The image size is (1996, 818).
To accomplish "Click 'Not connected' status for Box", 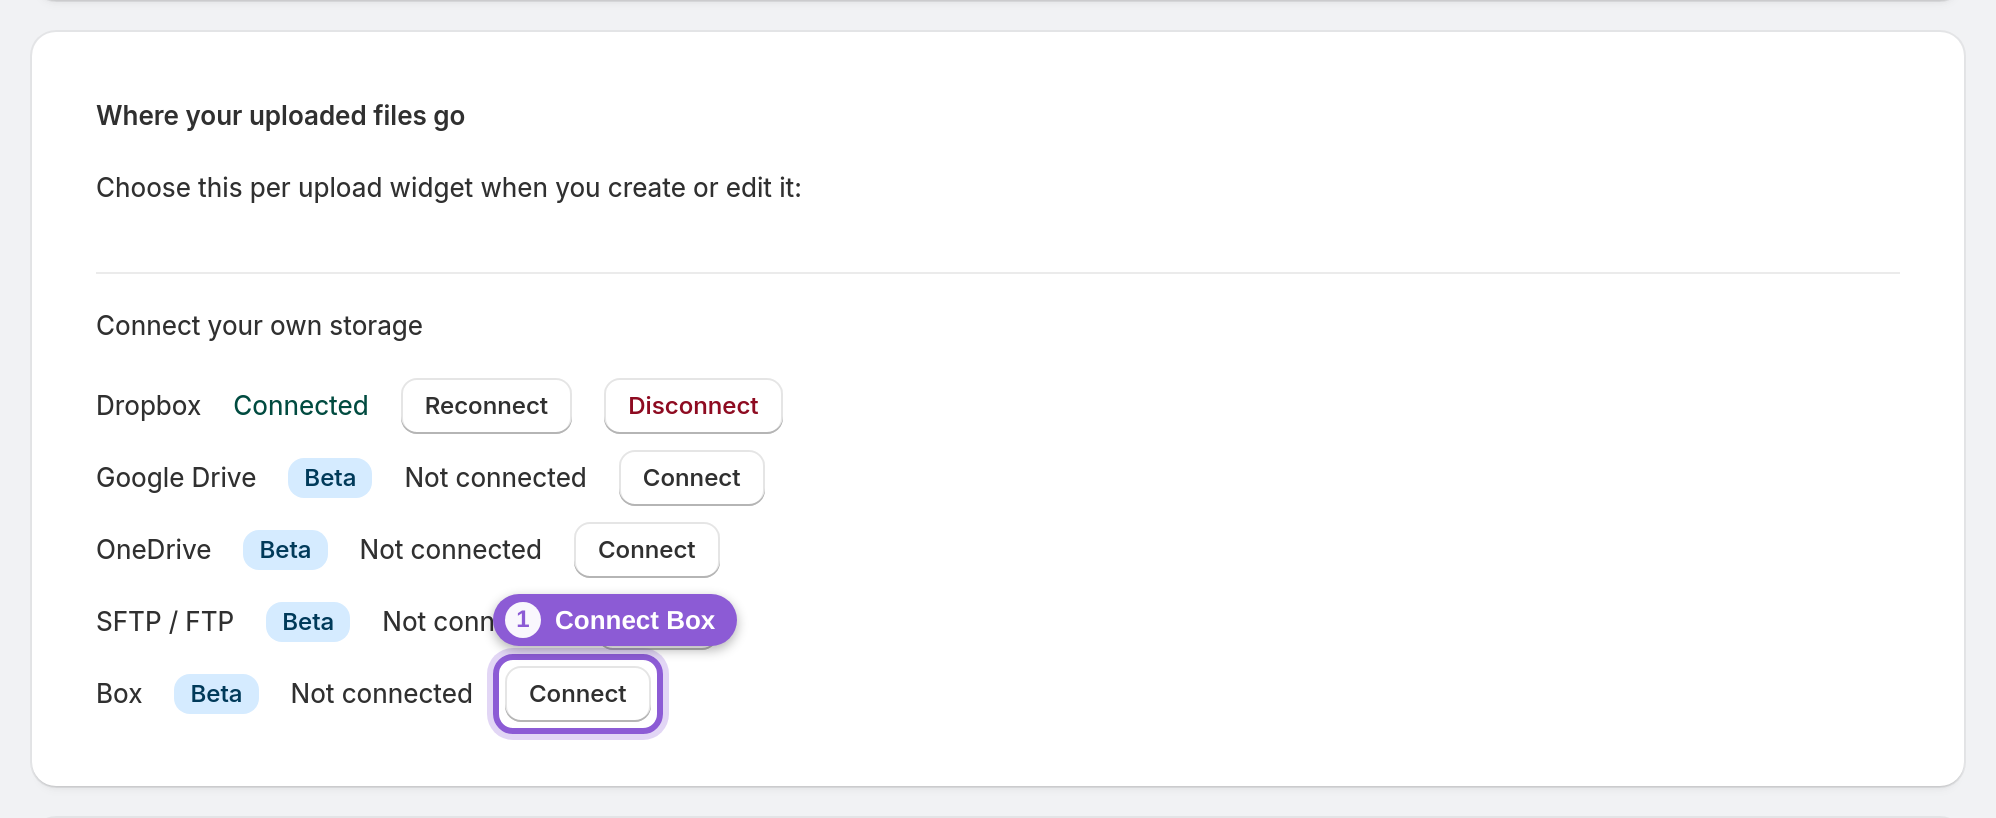I will point(382,694).
